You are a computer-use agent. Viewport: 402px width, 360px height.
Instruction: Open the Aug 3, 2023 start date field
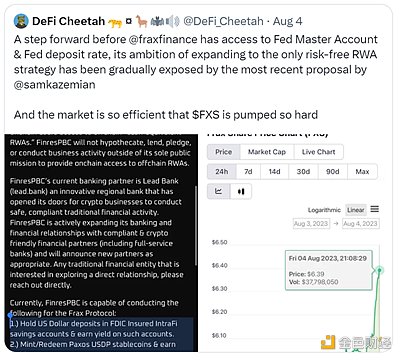[x=311, y=223]
